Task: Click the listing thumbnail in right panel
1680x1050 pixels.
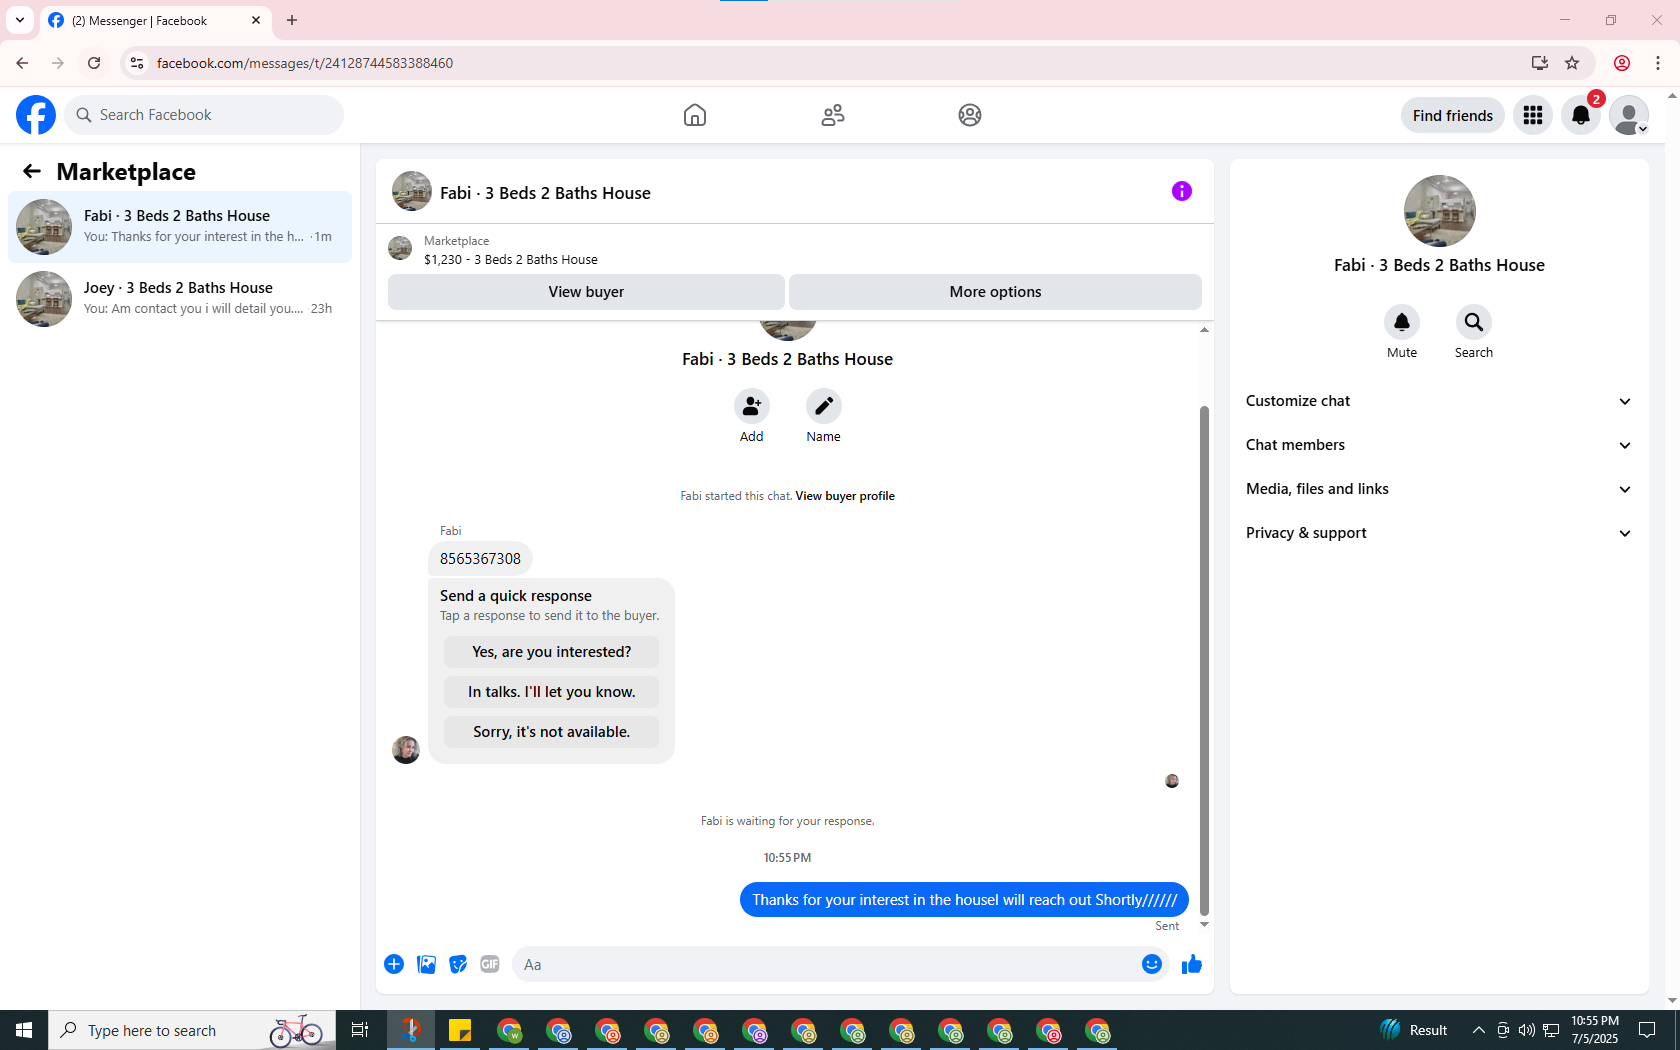Action: click(1440, 211)
